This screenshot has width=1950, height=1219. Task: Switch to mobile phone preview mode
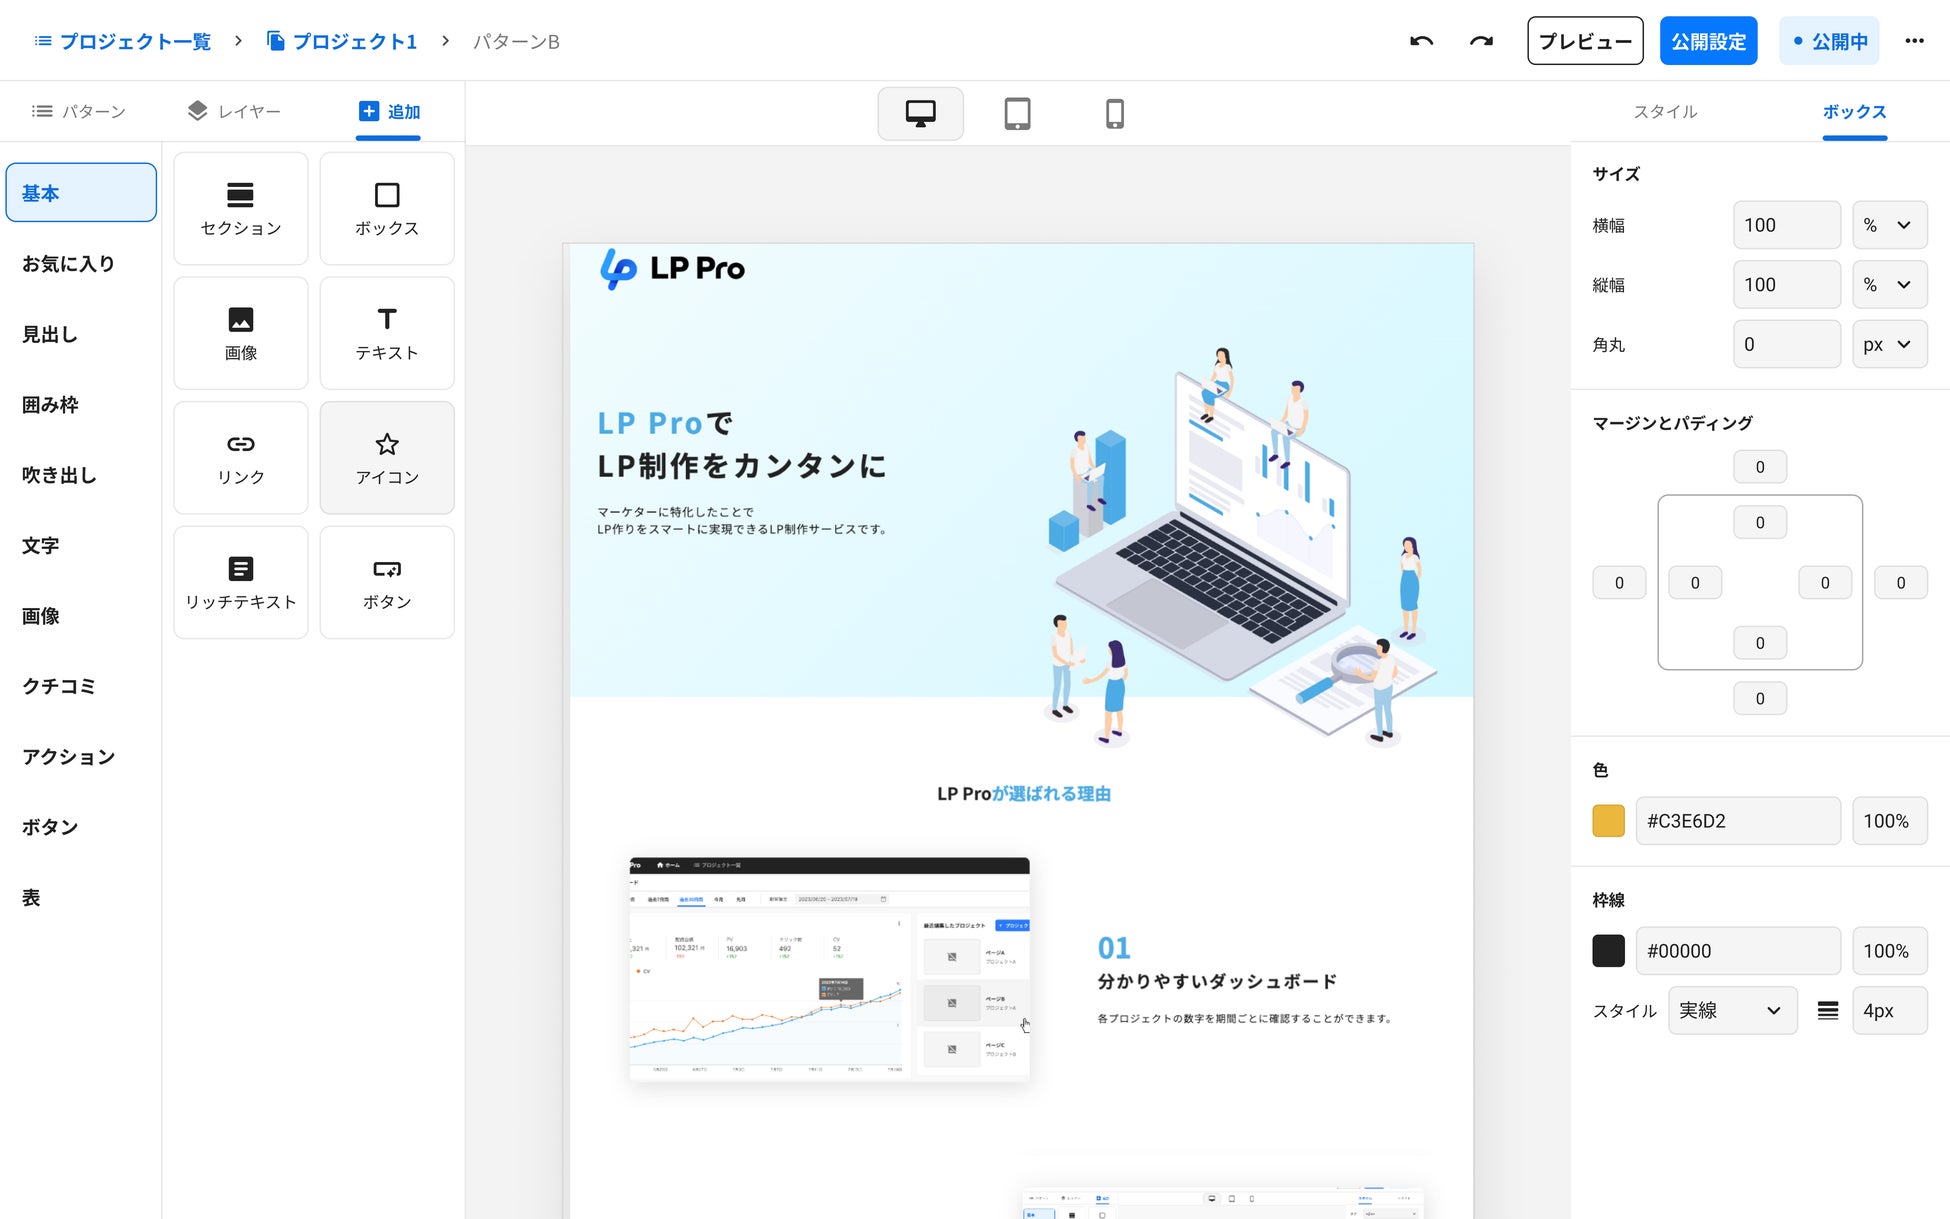1114,113
